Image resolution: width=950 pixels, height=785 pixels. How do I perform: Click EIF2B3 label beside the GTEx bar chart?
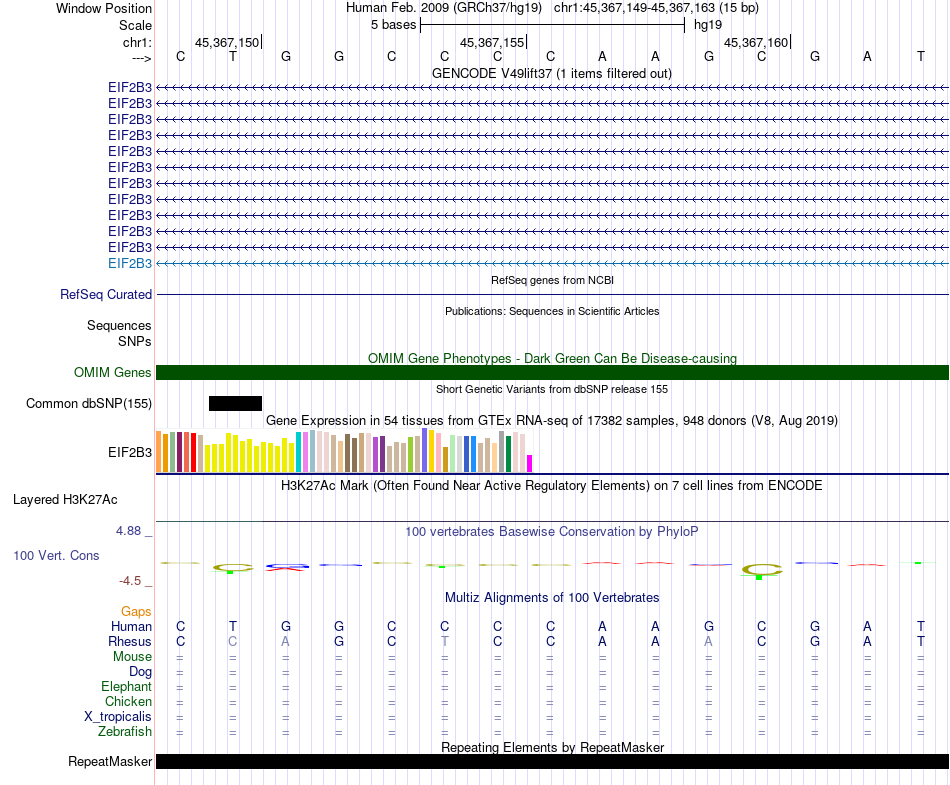tap(130, 452)
